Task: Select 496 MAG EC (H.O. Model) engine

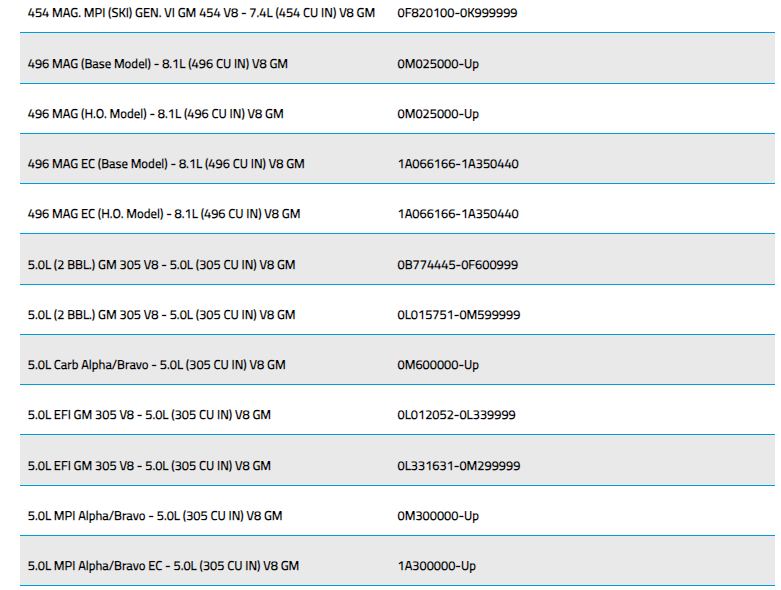Action: click(x=164, y=214)
